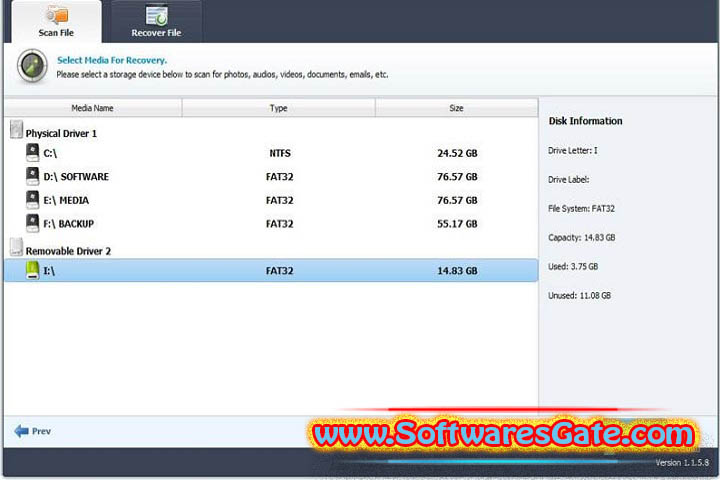Click the Drive Label entry

click(568, 179)
